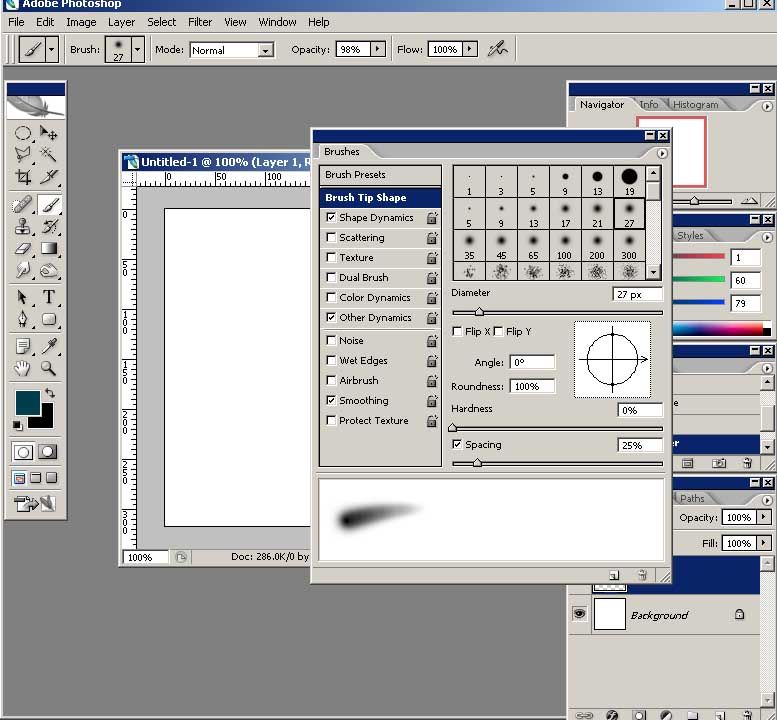Select the Rounded Rectangle shape tool
Image resolution: width=777 pixels, height=720 pixels.
click(49, 319)
